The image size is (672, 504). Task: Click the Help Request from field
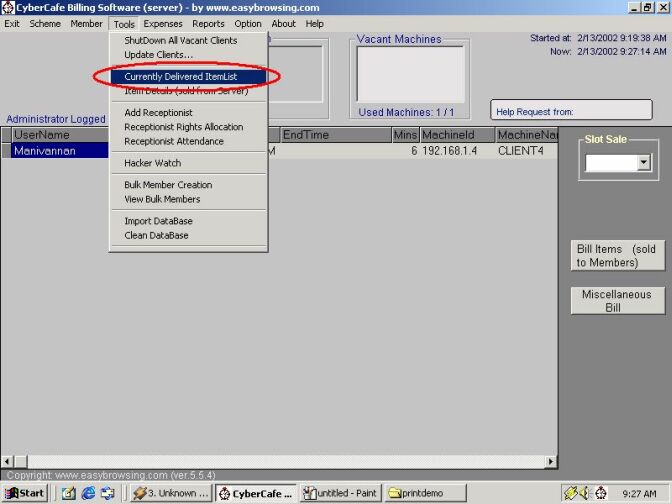point(575,110)
